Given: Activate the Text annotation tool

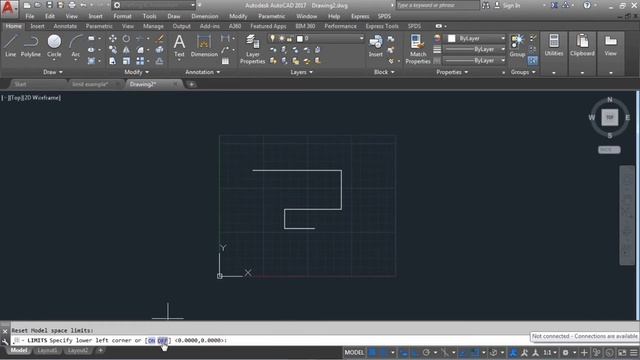Looking at the screenshot, I should pyautogui.click(x=179, y=45).
